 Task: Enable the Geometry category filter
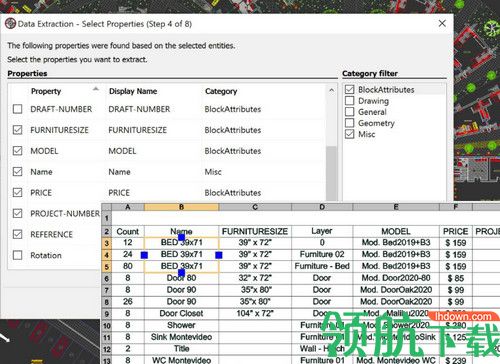coord(349,123)
